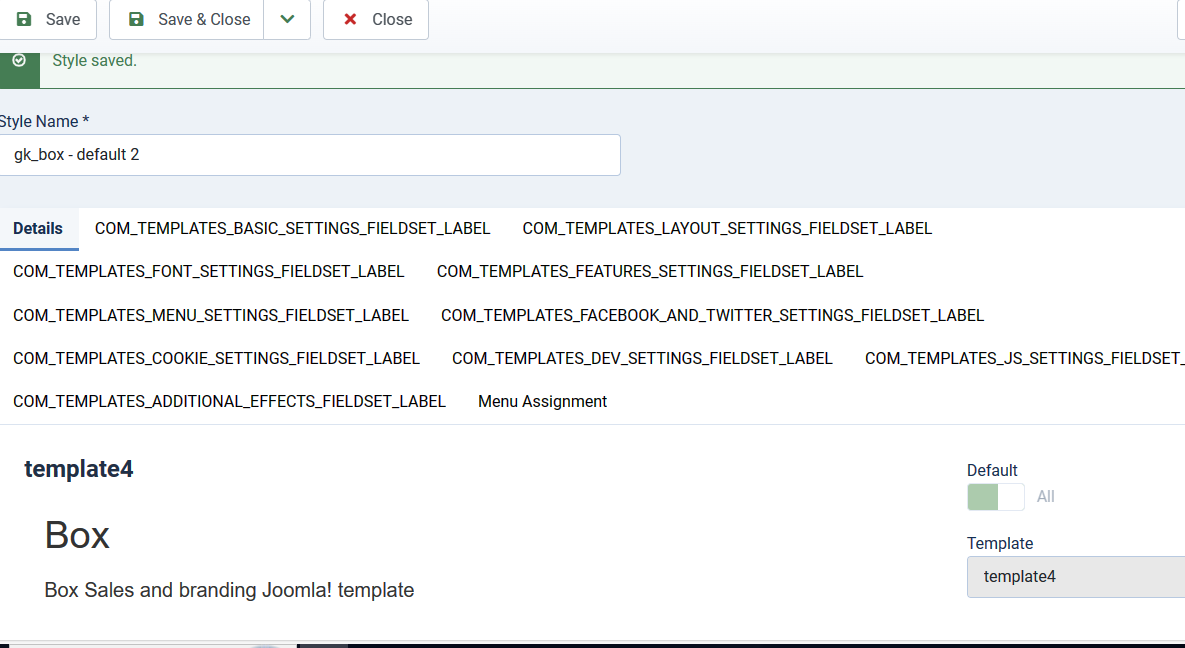Open the DEV_SETTINGS_FIELDSET_LABEL tab
Screen dimensions: 1185x648
[642, 358]
